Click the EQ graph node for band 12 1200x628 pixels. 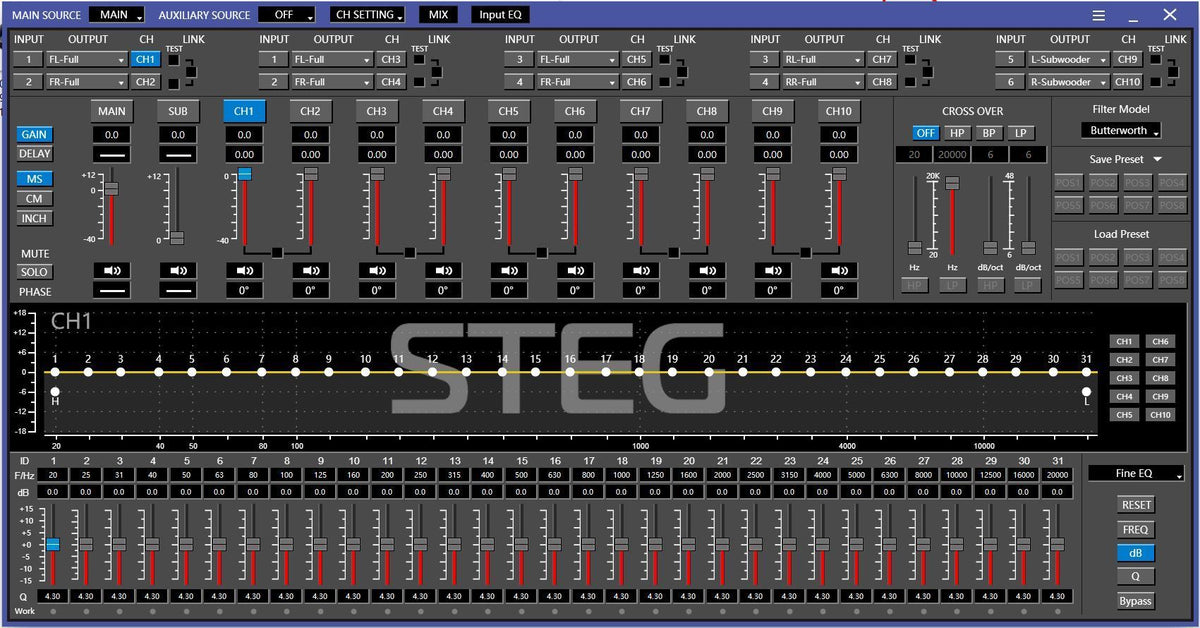432,372
